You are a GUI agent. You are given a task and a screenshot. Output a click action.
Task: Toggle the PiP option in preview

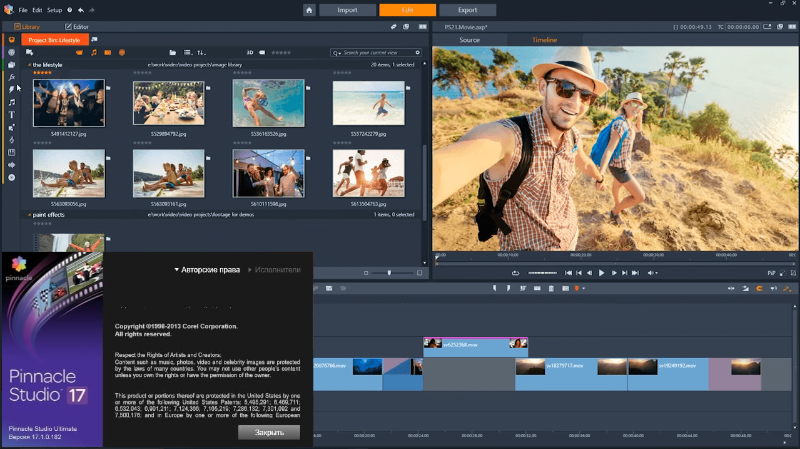771,273
